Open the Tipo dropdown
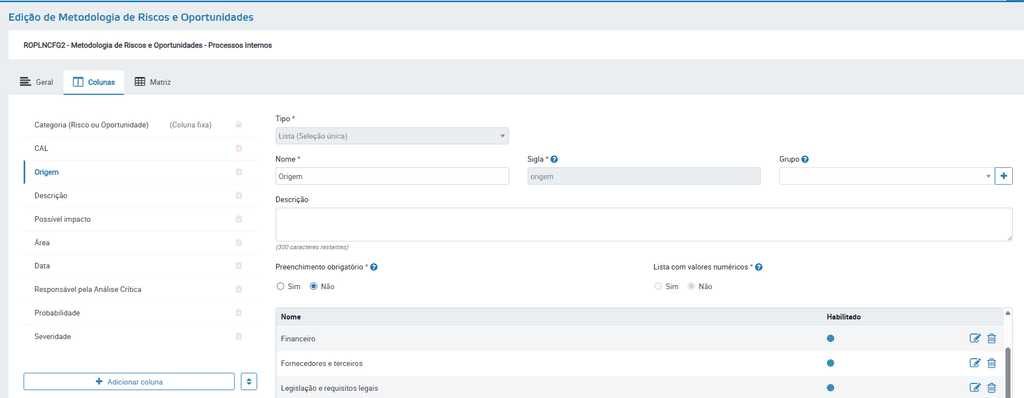This screenshot has height=398, width=1024. point(392,136)
